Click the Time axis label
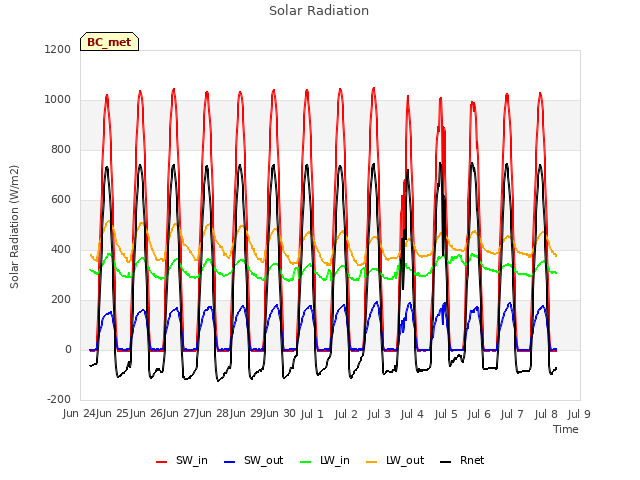Image resolution: width=640 pixels, height=480 pixels. 566,429
